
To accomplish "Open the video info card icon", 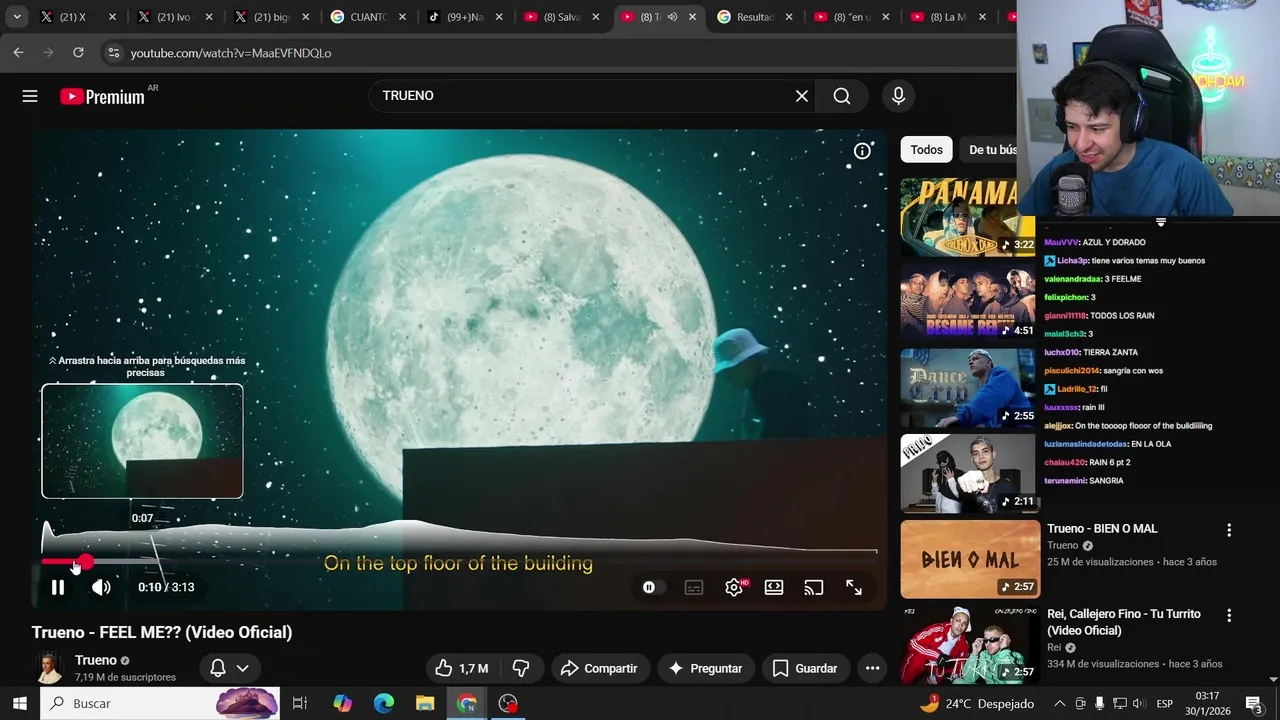I will (x=862, y=151).
